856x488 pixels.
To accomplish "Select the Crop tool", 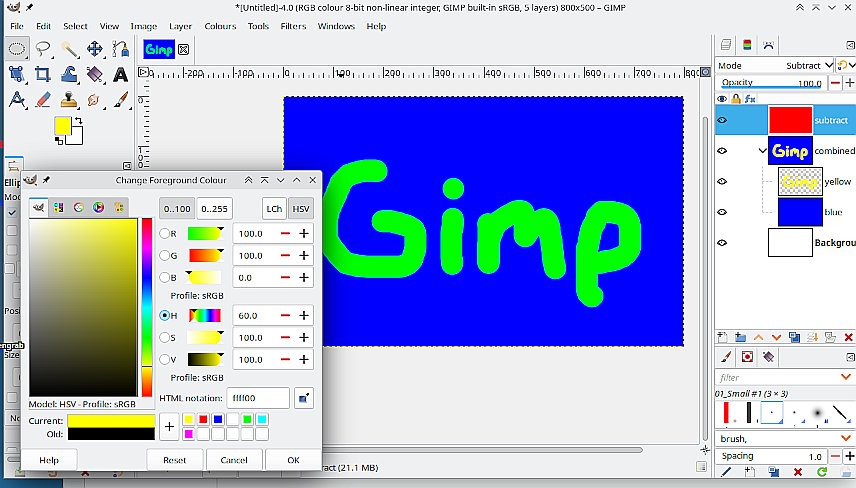I will pyautogui.click(x=43, y=74).
